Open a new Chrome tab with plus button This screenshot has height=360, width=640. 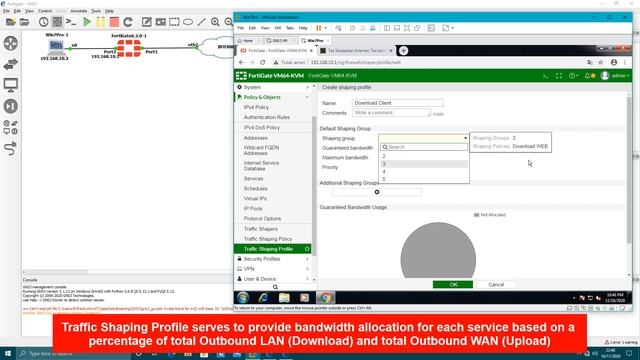pyautogui.click(x=403, y=50)
